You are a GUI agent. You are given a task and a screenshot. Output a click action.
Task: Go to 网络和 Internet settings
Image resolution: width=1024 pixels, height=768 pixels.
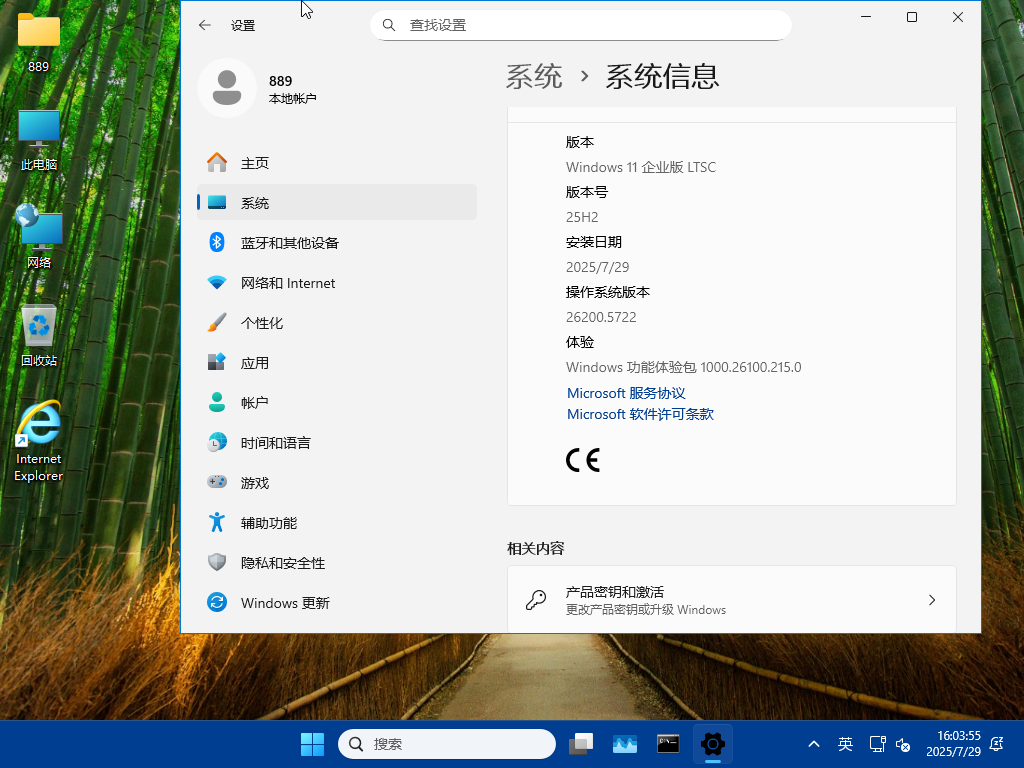point(337,283)
